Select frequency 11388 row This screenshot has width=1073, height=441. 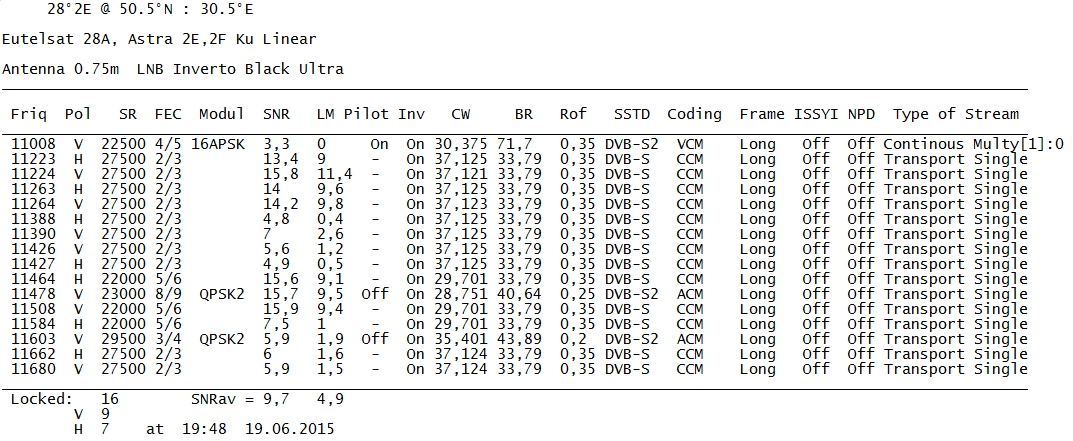point(519,219)
